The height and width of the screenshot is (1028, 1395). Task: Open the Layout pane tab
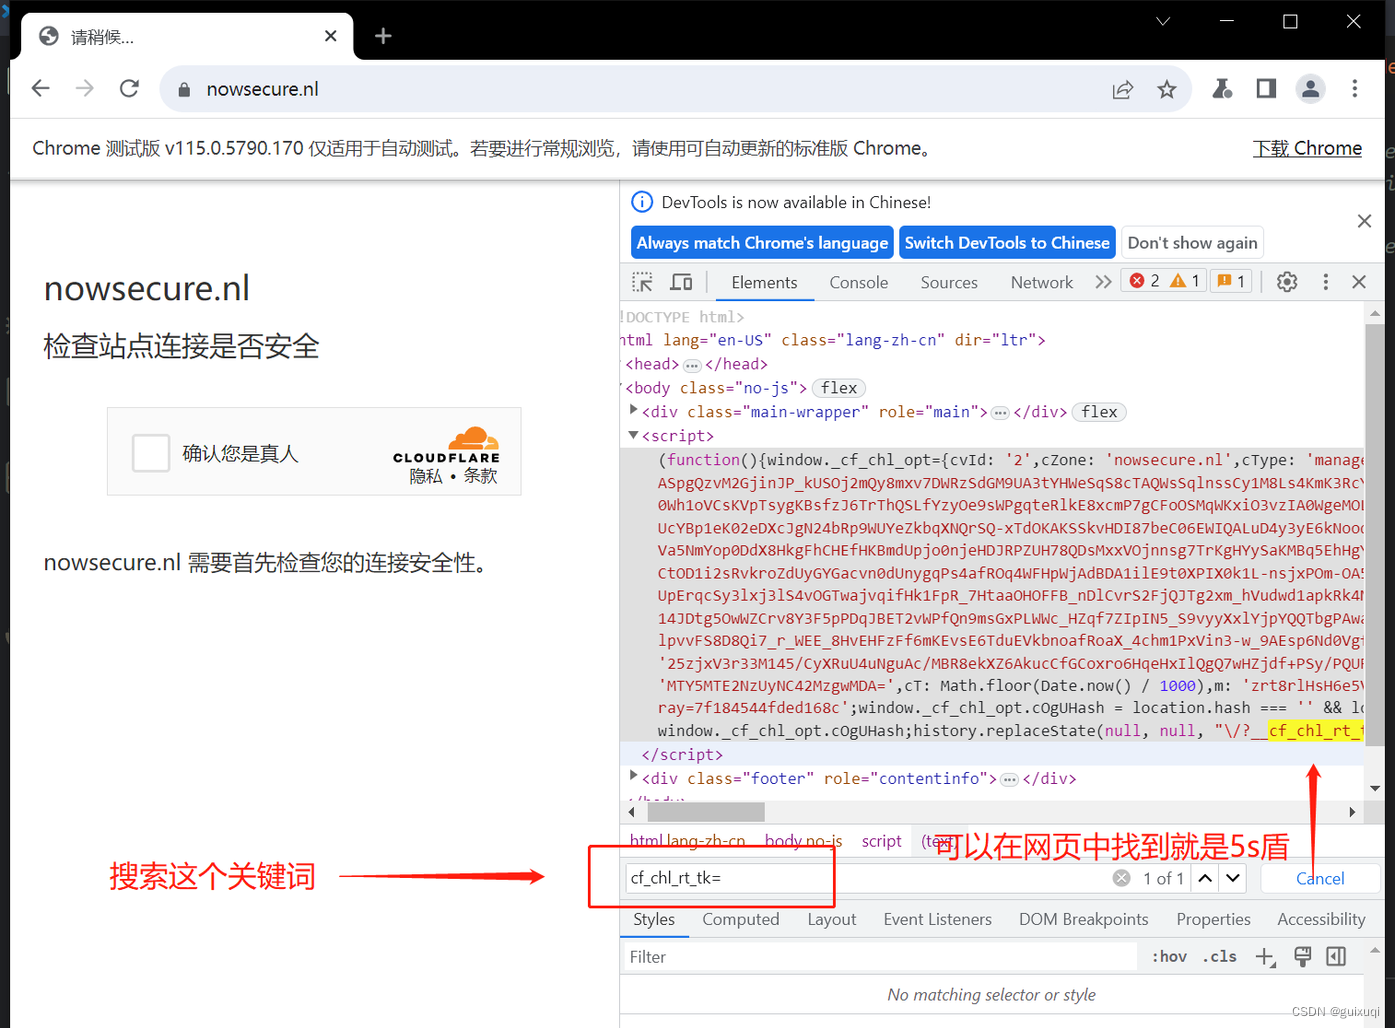click(831, 919)
